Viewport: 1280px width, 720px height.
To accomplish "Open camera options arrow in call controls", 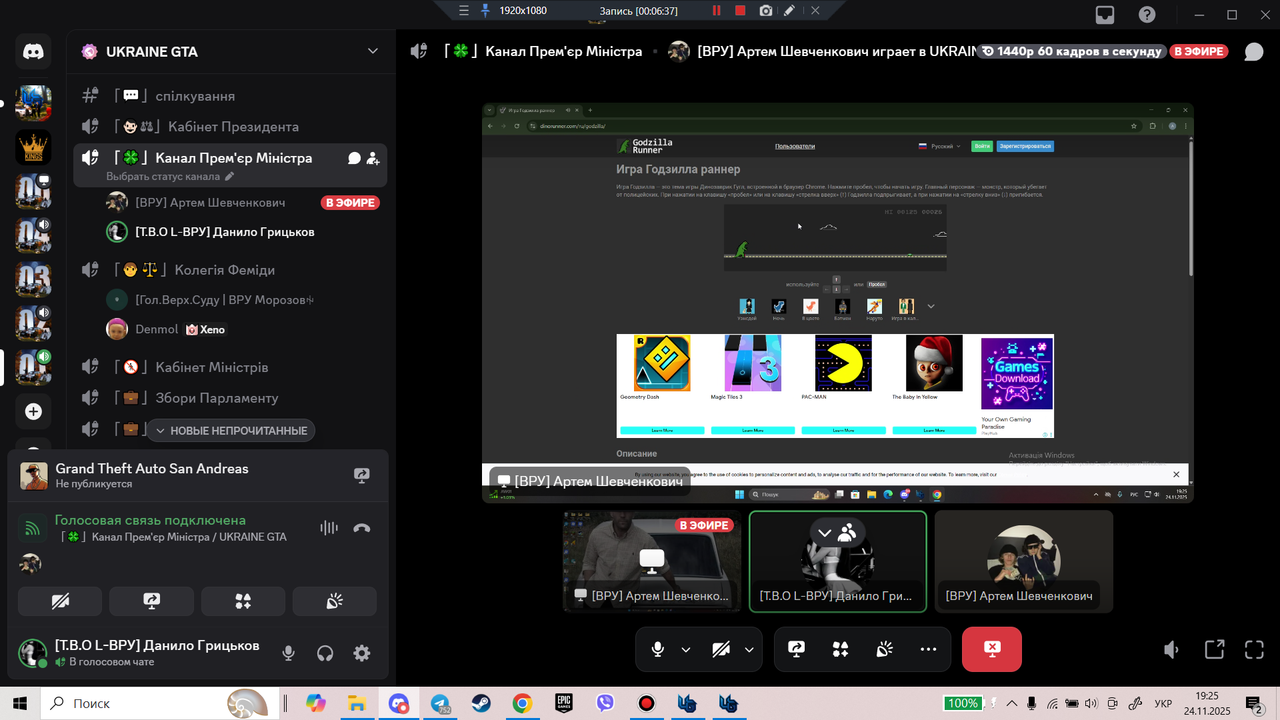I will click(x=749, y=649).
